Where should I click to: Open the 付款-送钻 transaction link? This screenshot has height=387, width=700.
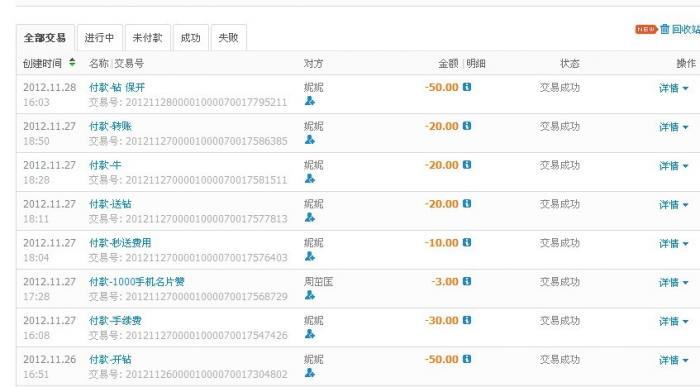coord(110,204)
